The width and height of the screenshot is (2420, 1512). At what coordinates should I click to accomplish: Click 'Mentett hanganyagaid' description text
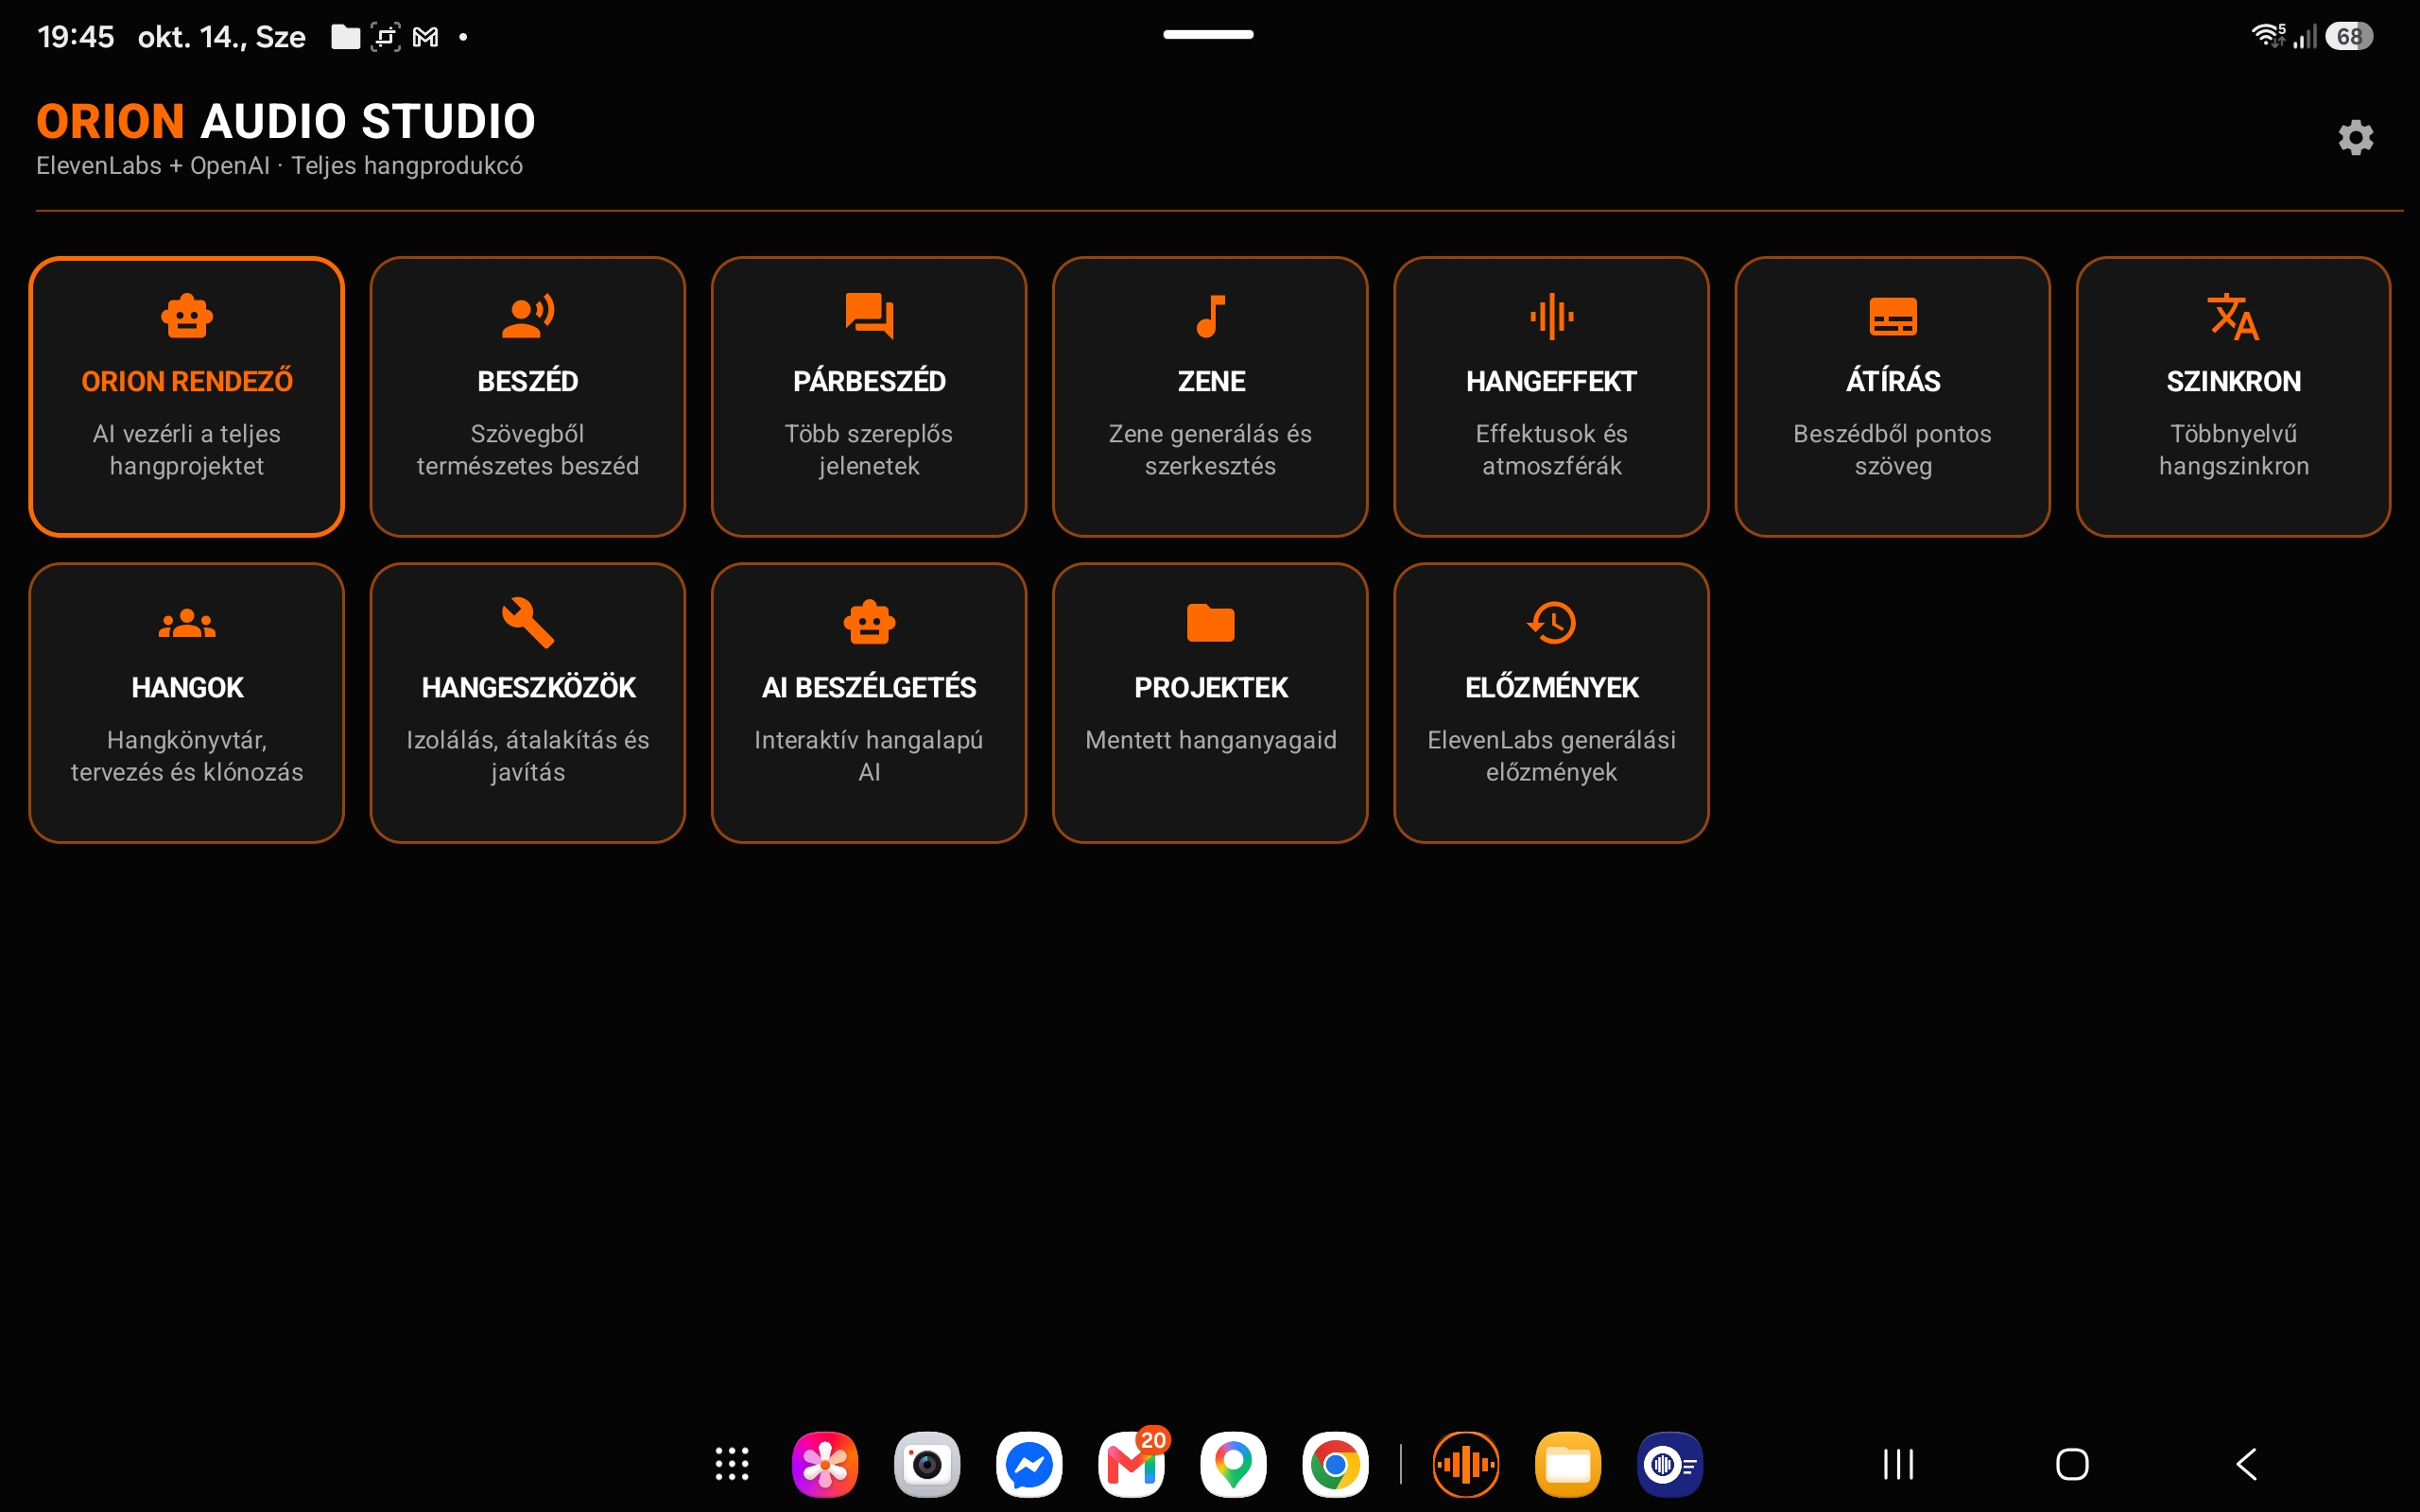point(1210,740)
